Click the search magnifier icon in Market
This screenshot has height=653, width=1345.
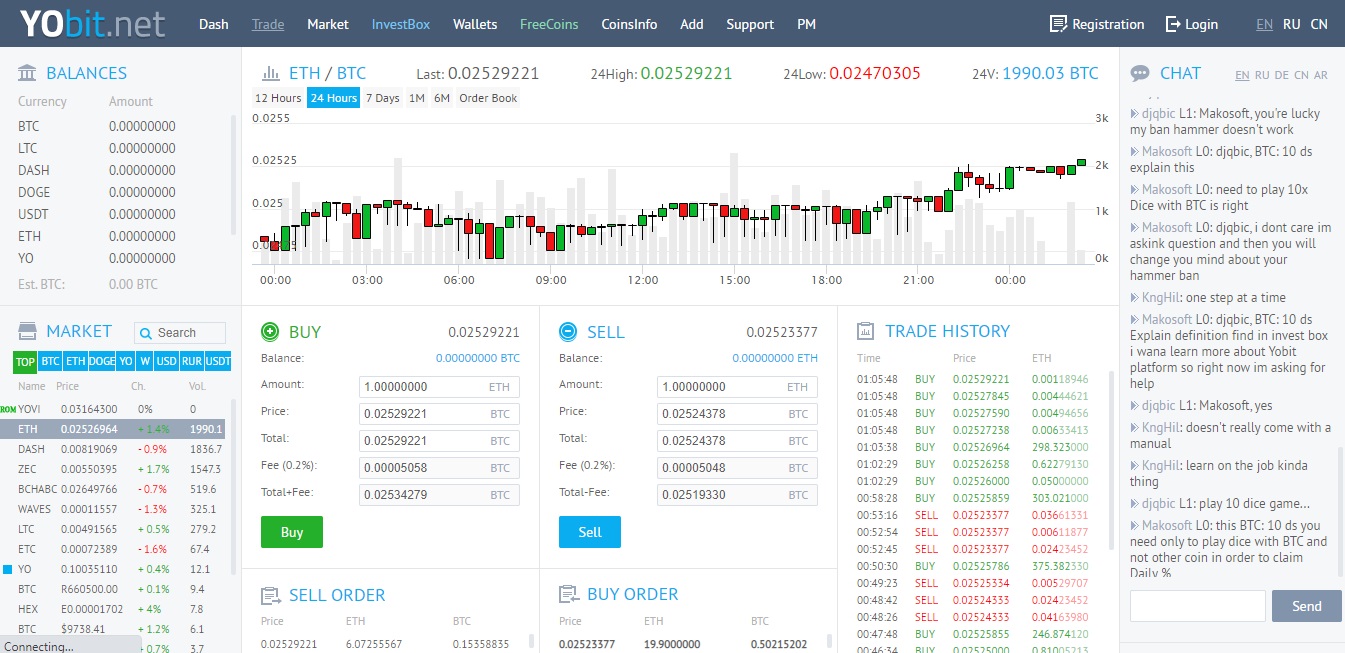[x=146, y=333]
